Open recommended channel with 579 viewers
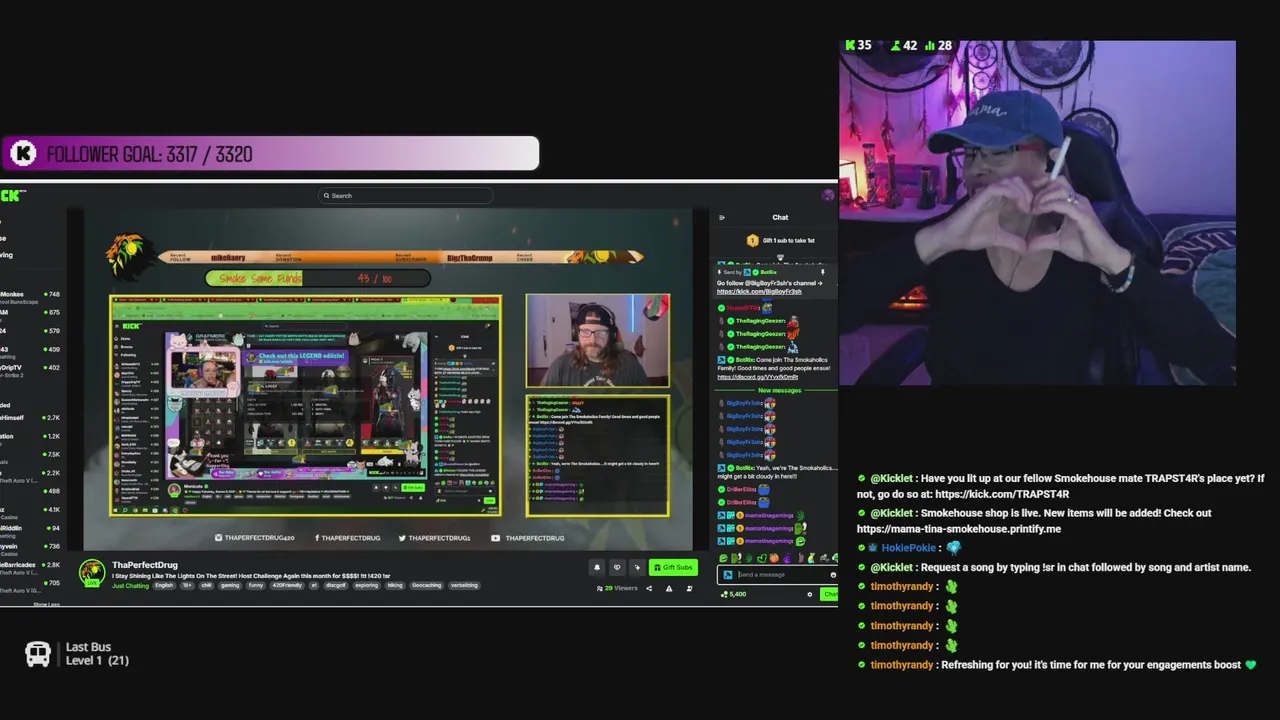 click(30, 330)
